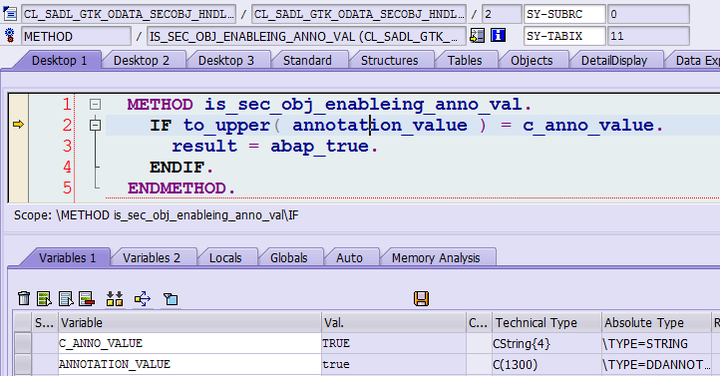Click the CString{4} technical type cell
Screen dimensions: 720x376
pos(546,343)
